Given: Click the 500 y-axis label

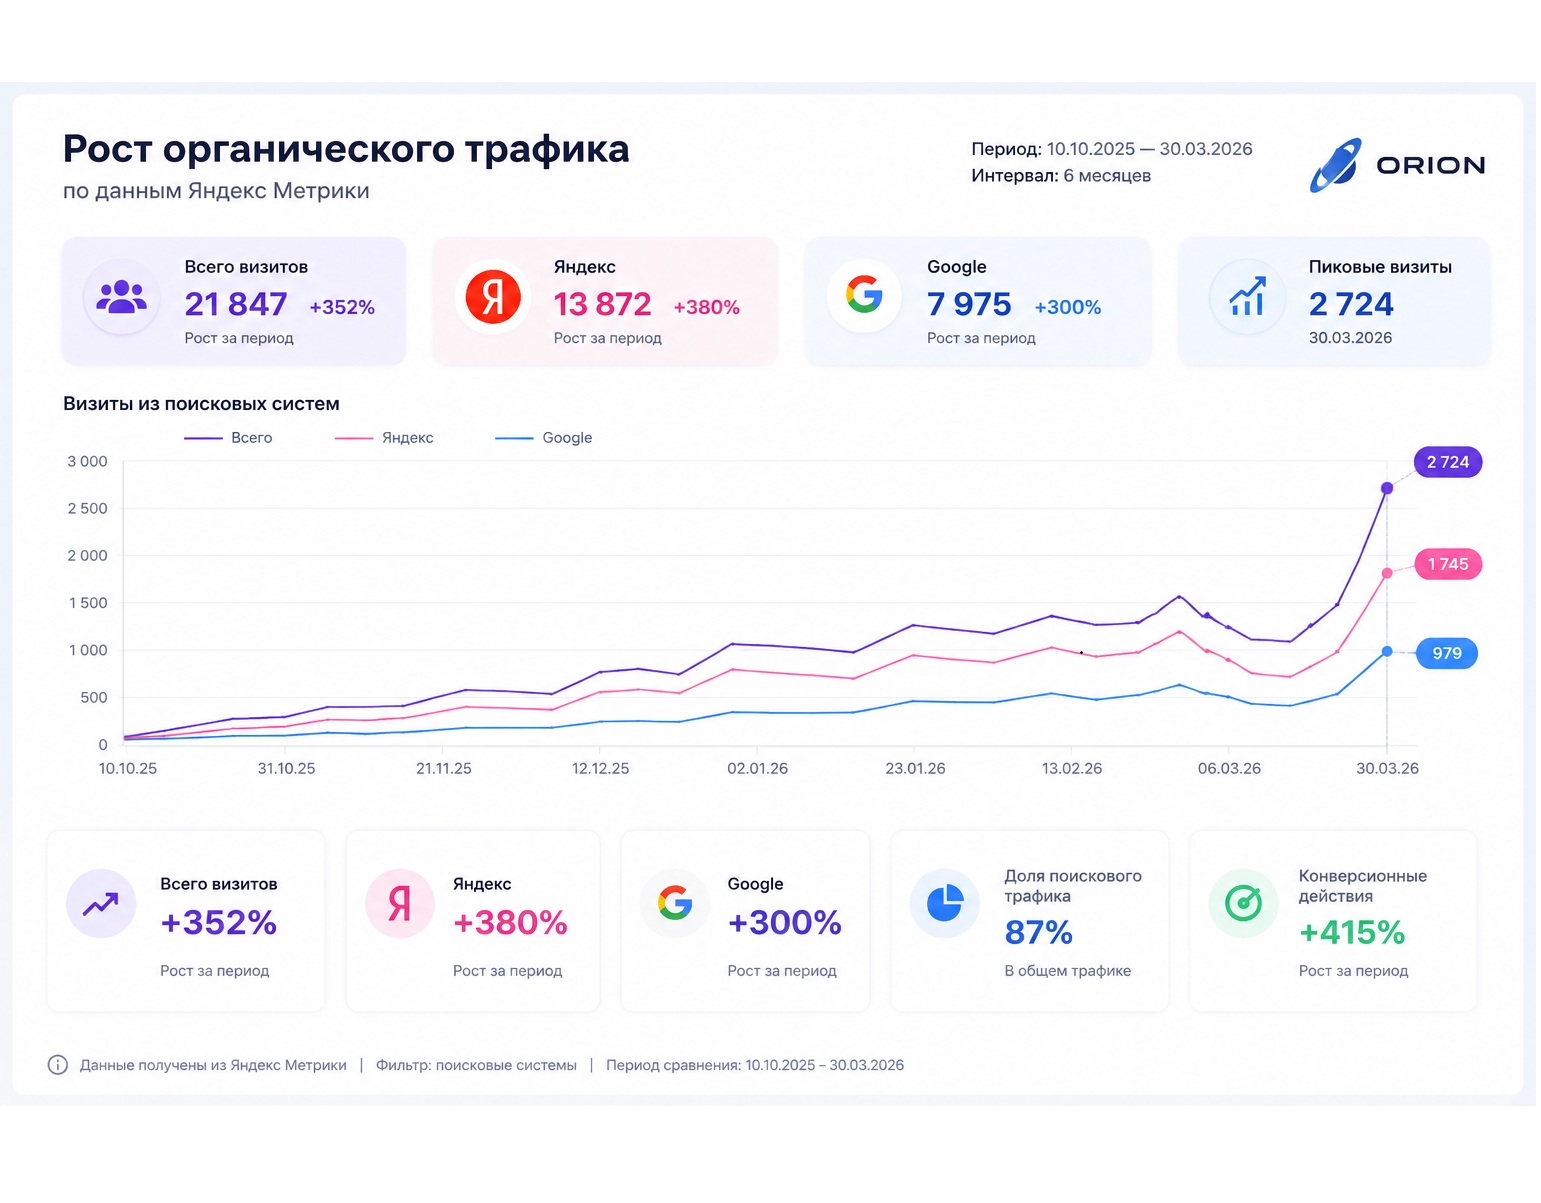Looking at the screenshot, I should 94,698.
